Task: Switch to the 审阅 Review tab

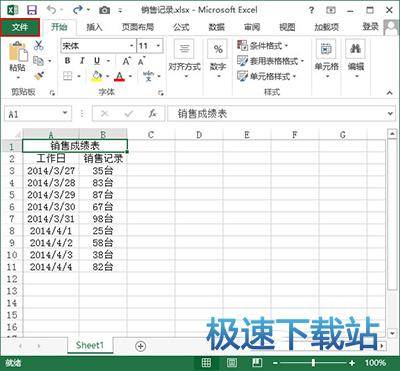Action: 252,27
